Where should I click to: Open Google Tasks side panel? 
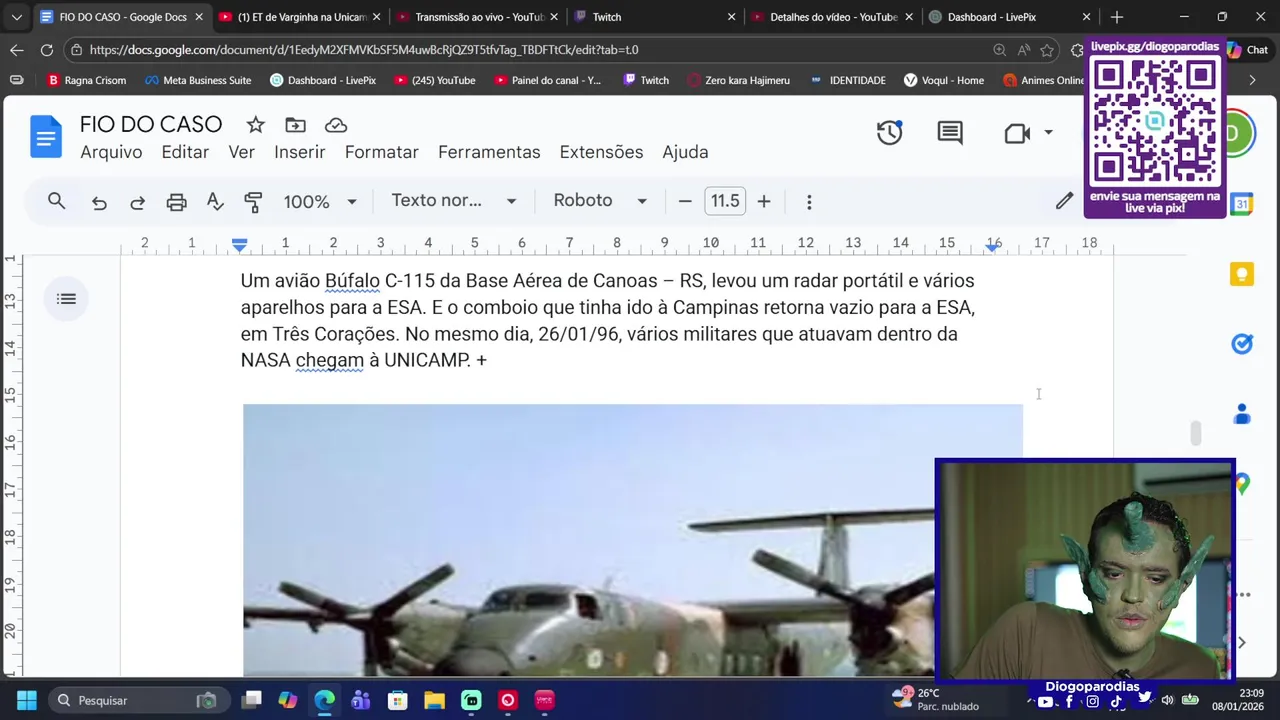[x=1242, y=344]
